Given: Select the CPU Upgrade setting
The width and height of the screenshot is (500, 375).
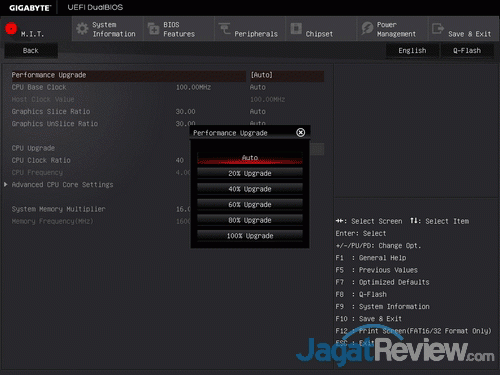Looking at the screenshot, I should pos(33,148).
